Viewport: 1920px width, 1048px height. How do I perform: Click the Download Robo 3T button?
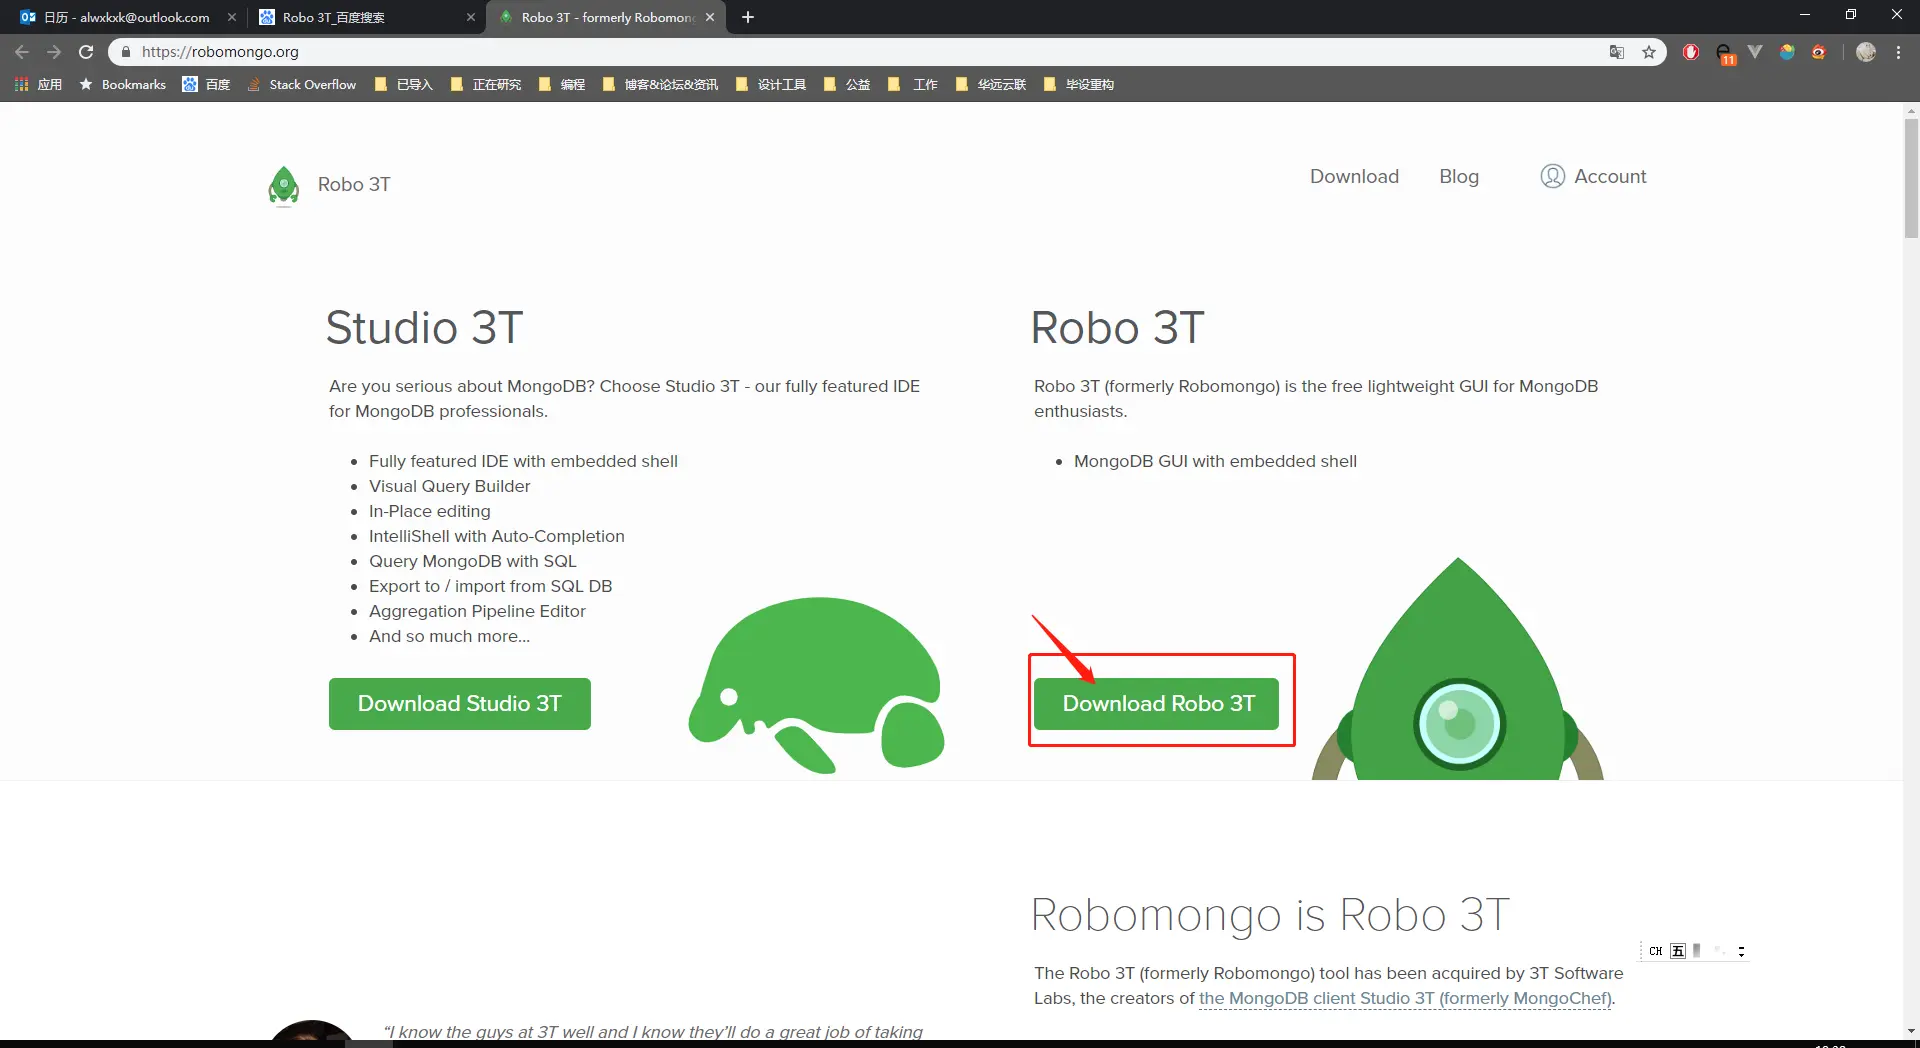point(1157,704)
